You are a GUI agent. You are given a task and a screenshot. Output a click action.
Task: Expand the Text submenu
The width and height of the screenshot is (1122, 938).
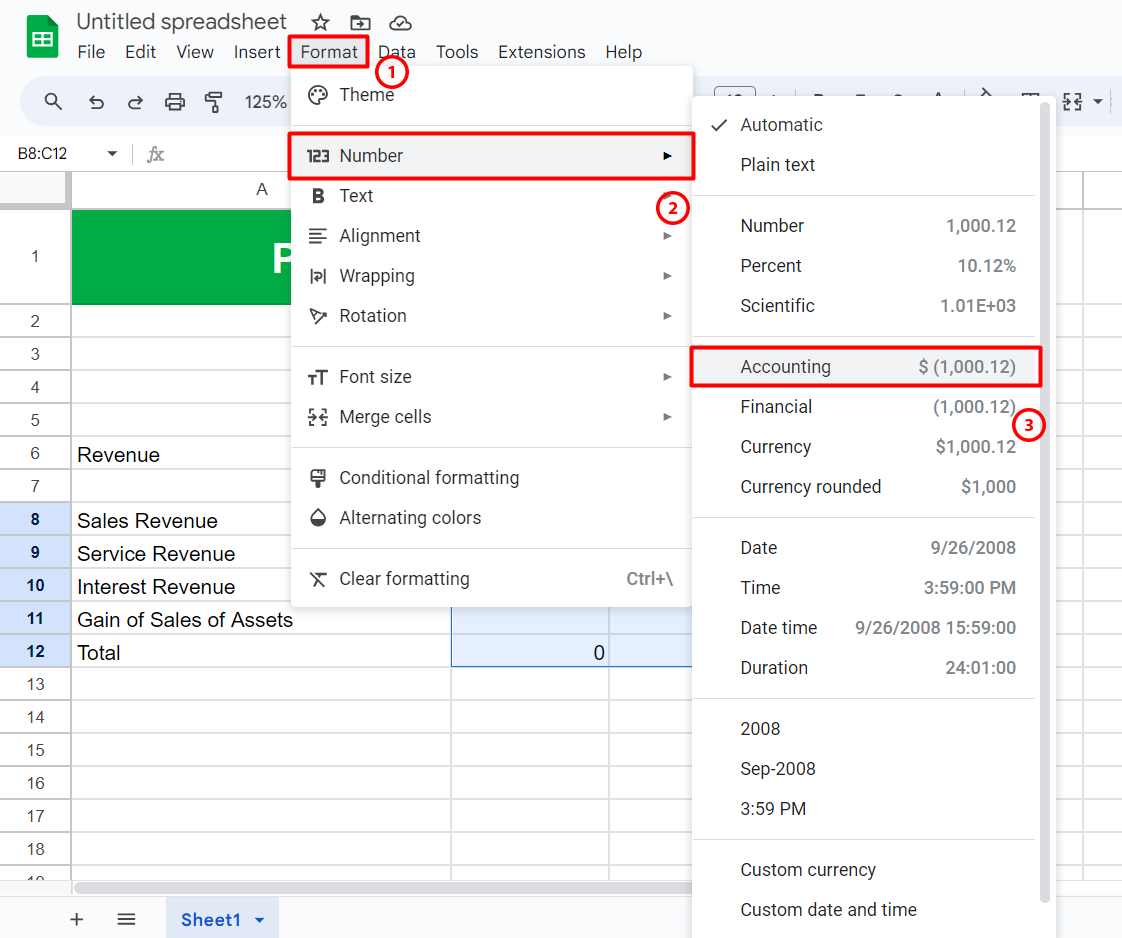492,196
